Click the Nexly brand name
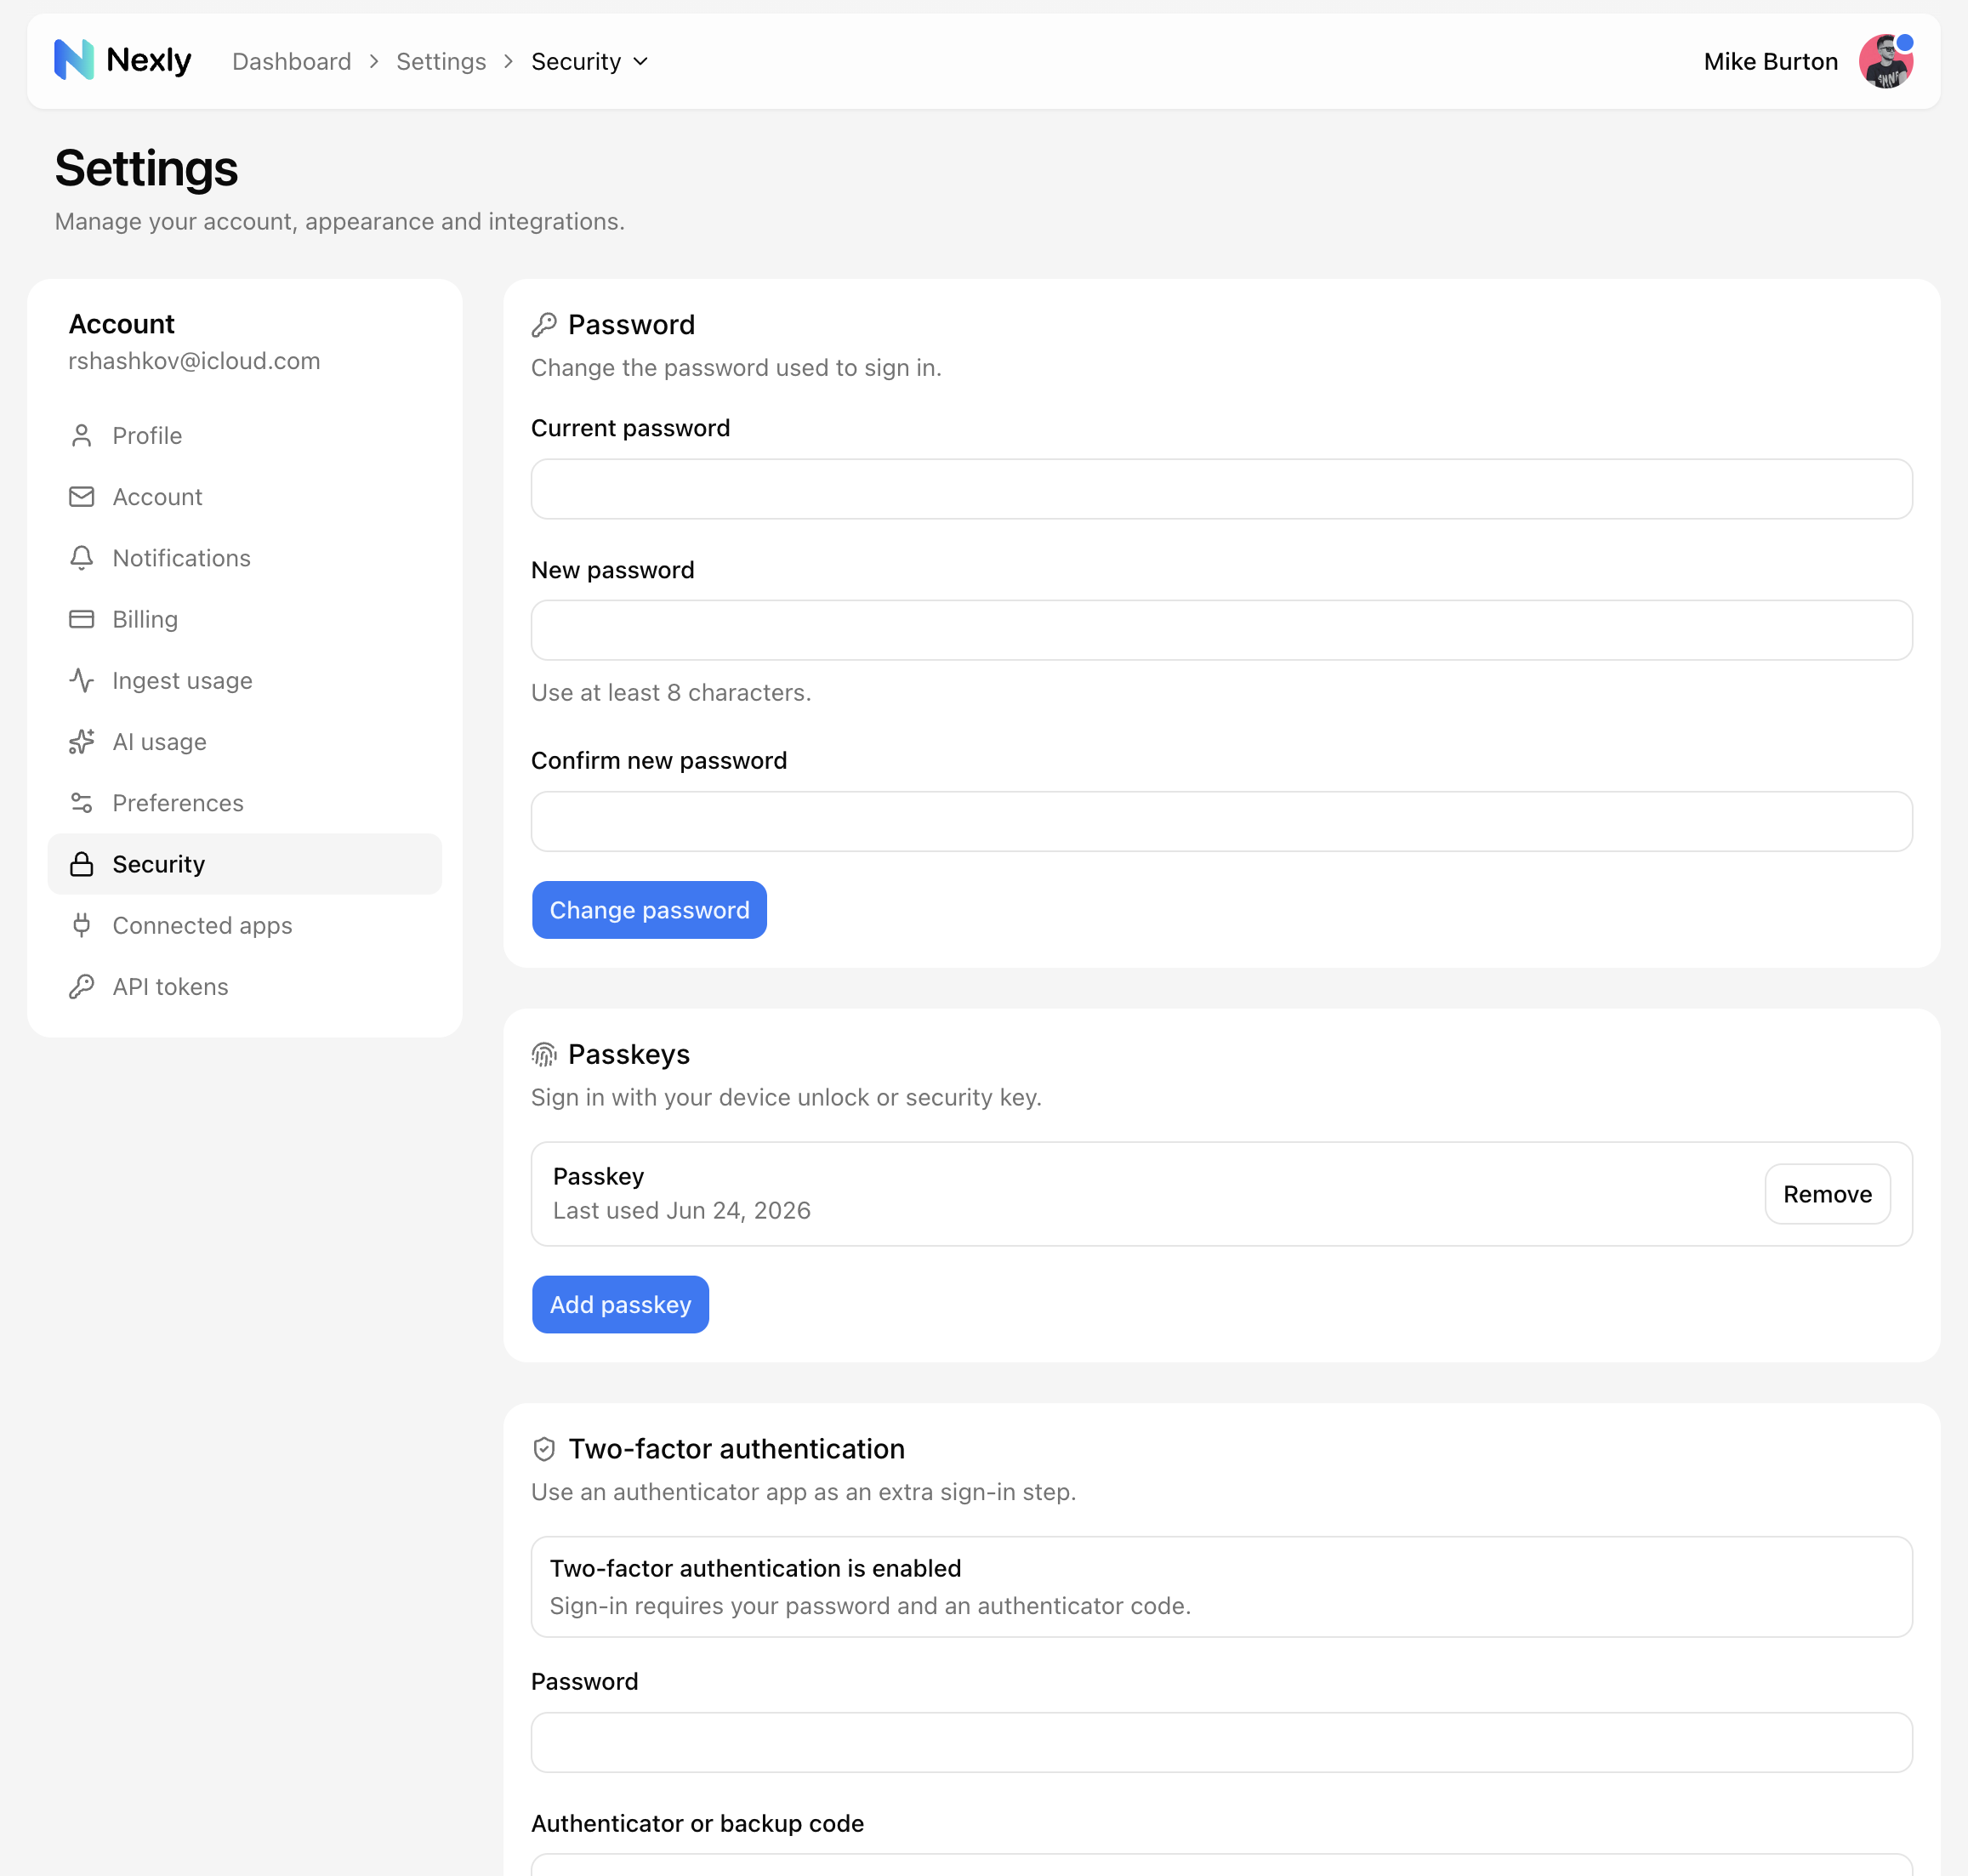This screenshot has height=1876, width=1968. point(149,60)
